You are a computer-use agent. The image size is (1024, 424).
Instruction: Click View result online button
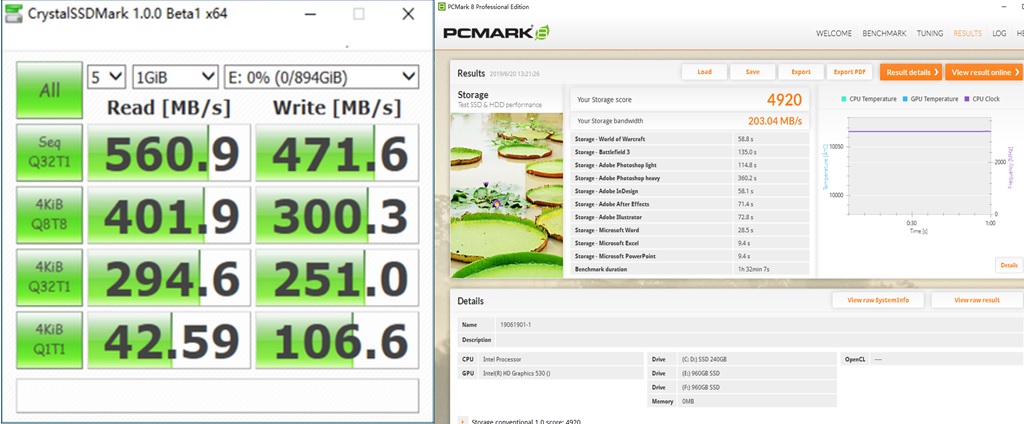[985, 72]
